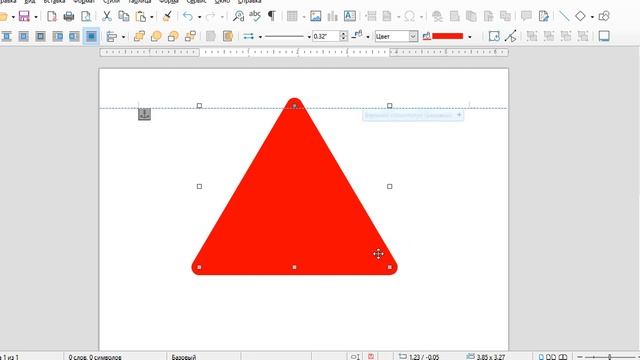
Task: Click the Send to Back icon
Action: pyautogui.click(x=190, y=36)
